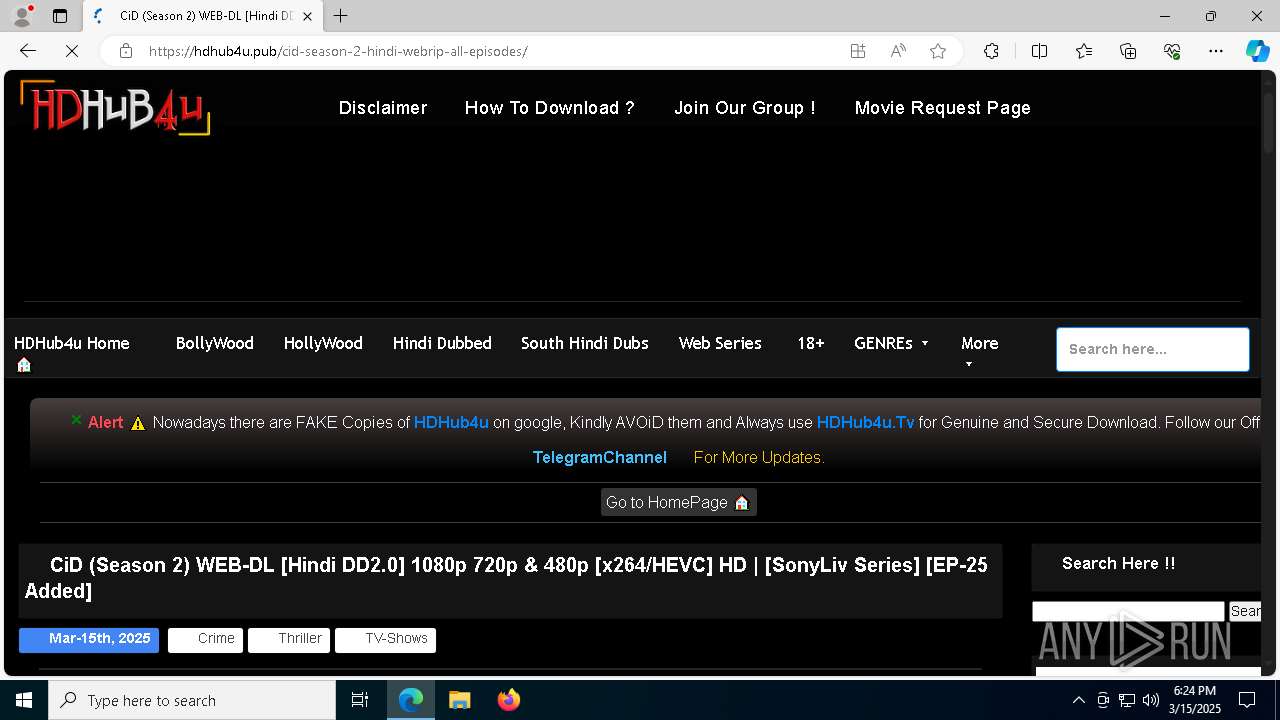
Task: Activate Read aloud icon
Action: (898, 51)
